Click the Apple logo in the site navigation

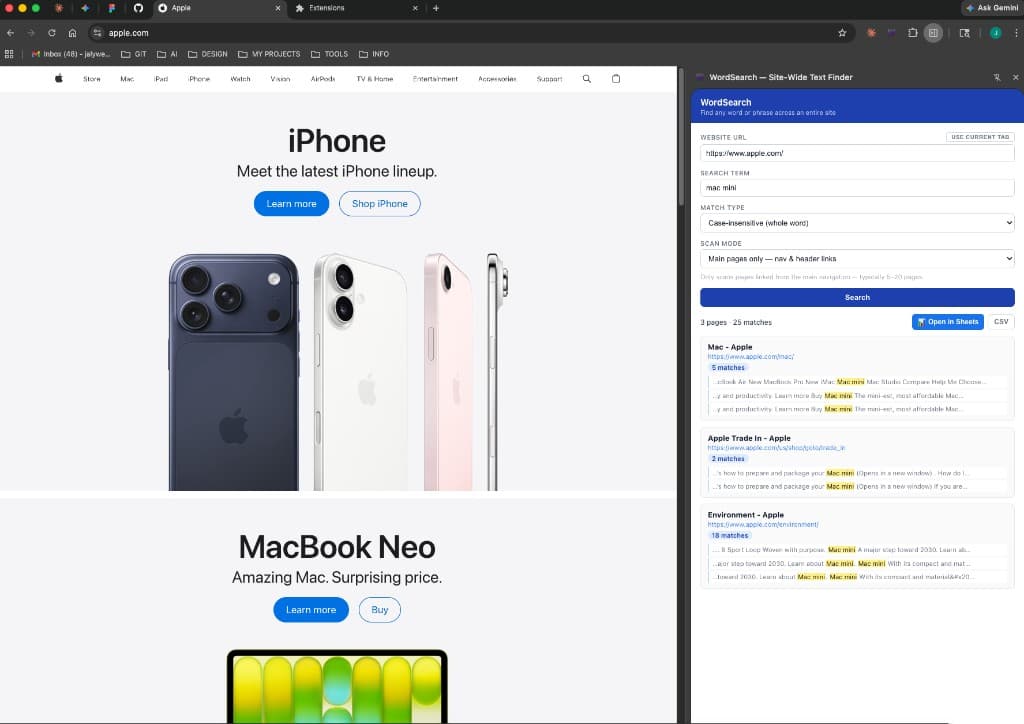coord(57,78)
